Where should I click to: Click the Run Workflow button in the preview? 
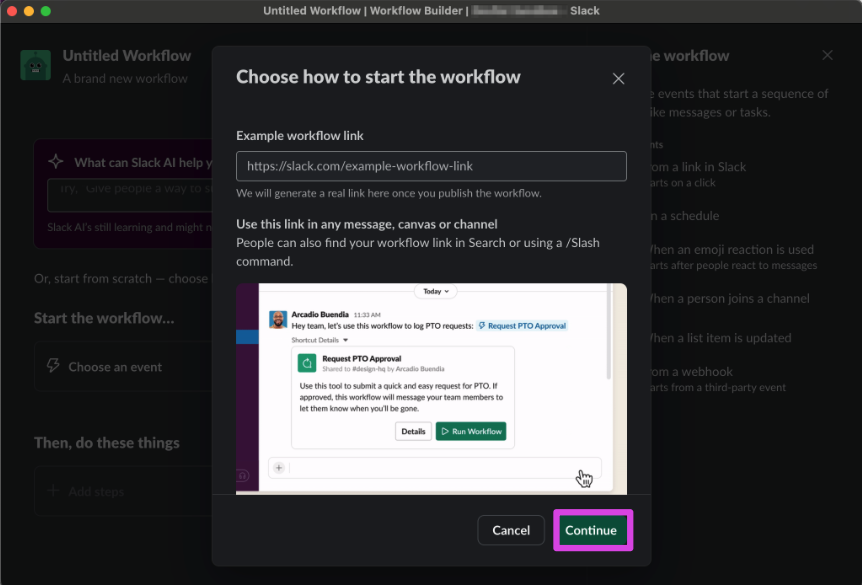click(x=475, y=432)
